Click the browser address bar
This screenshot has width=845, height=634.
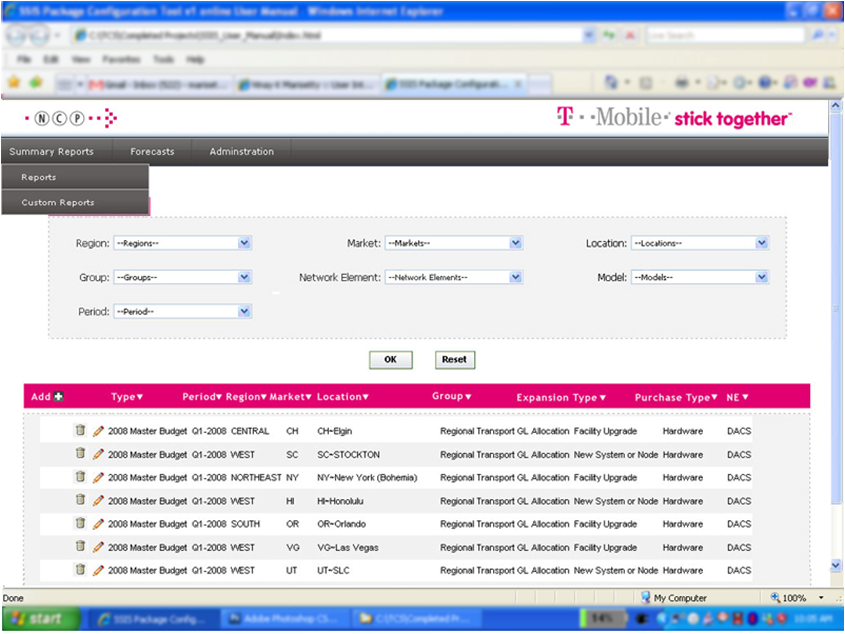pyautogui.click(x=334, y=36)
